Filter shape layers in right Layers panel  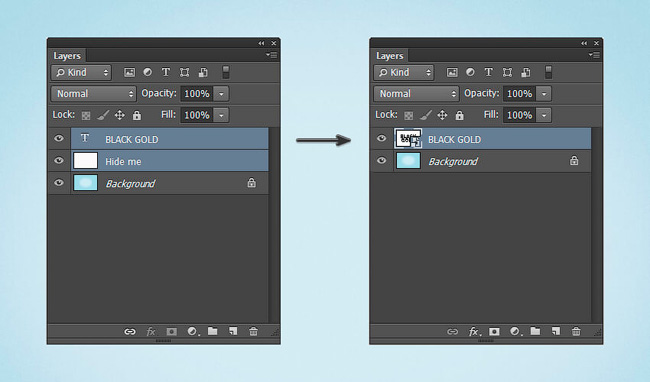(x=507, y=73)
